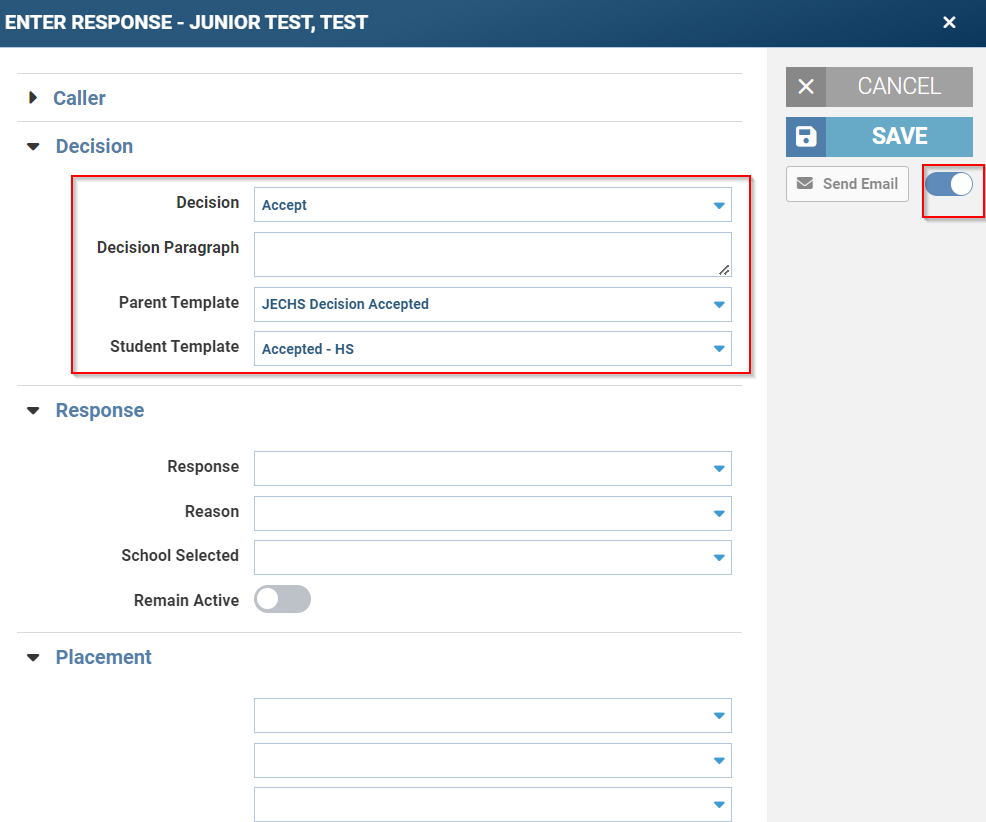Image resolution: width=986 pixels, height=822 pixels.
Task: Click the Decision Paragraph resize handle
Action: coord(724,270)
